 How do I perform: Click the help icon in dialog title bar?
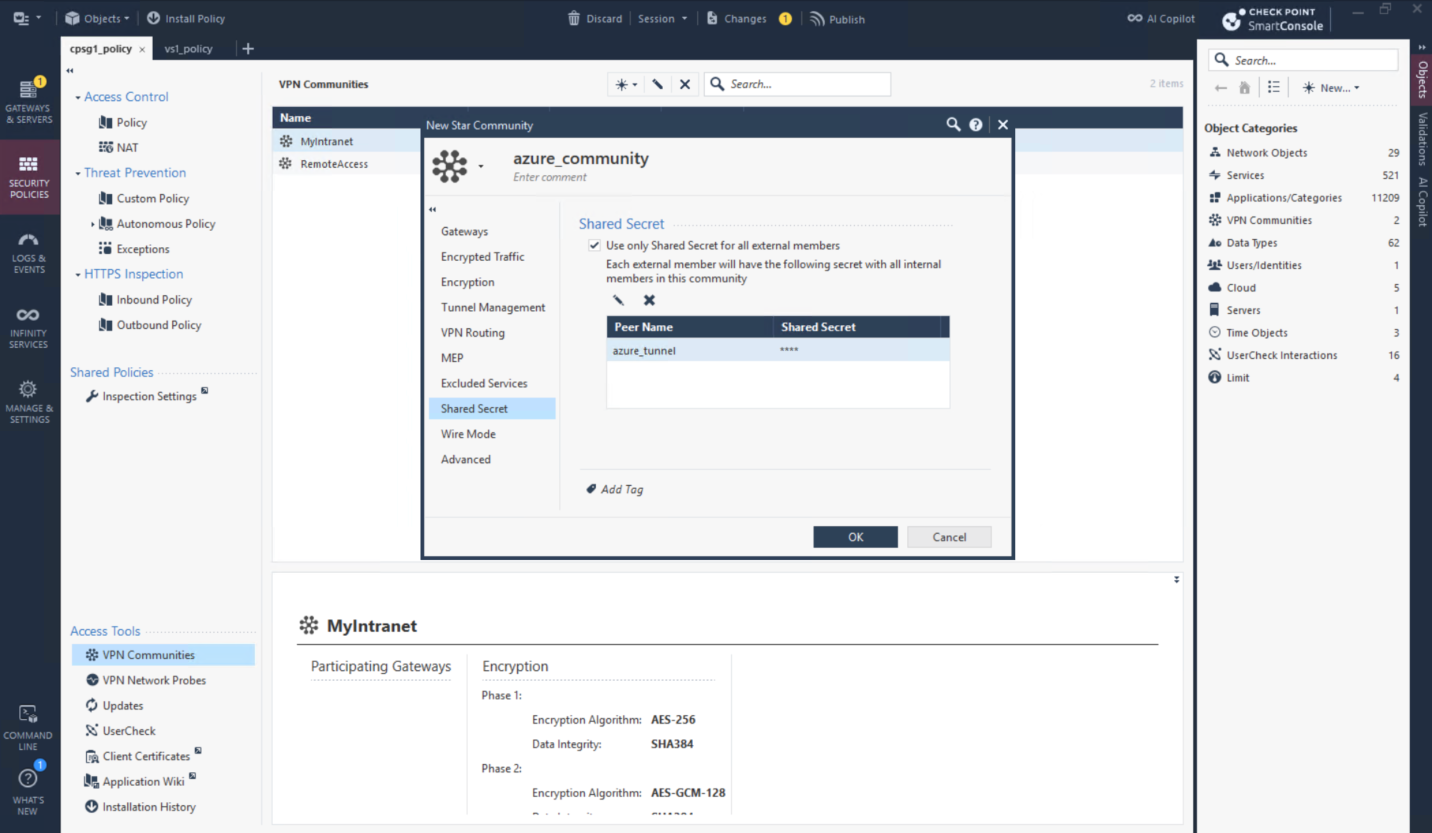click(976, 125)
